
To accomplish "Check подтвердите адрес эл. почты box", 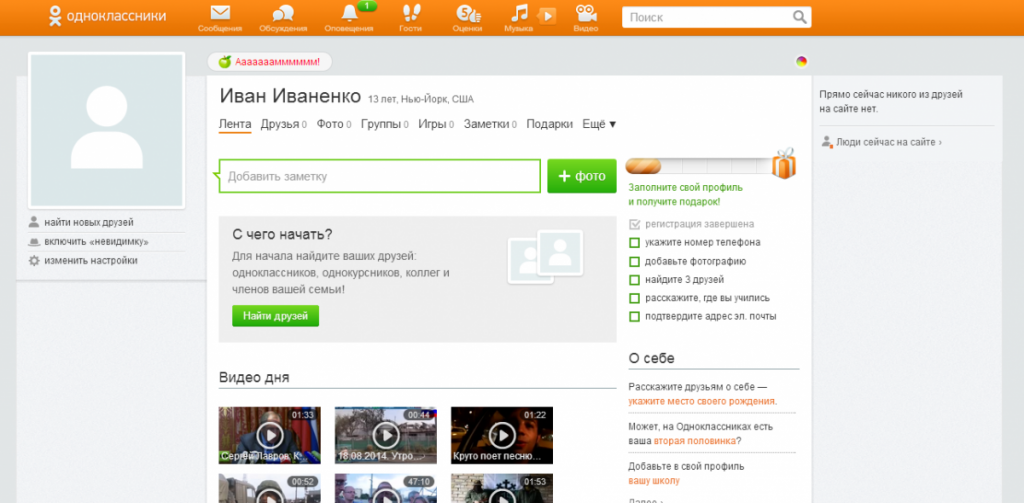I will coord(634,316).
